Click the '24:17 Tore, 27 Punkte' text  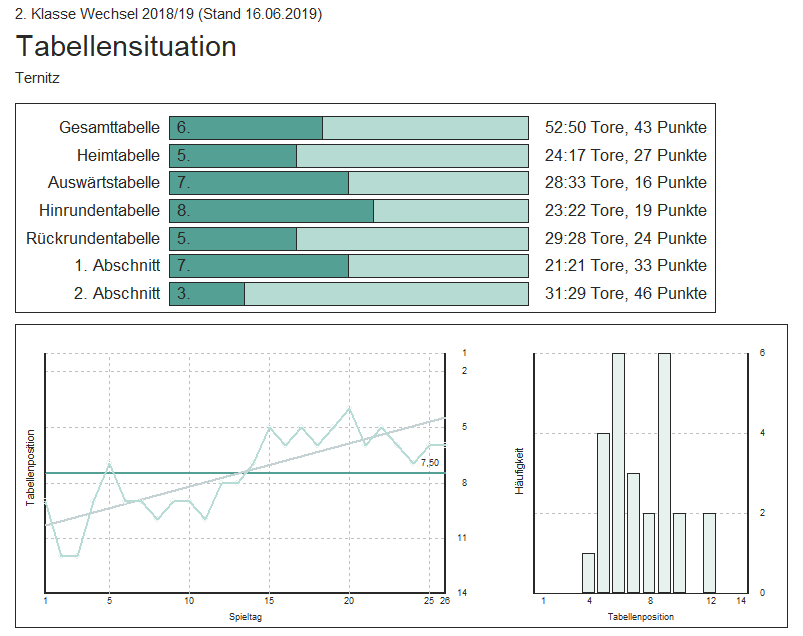tap(625, 156)
